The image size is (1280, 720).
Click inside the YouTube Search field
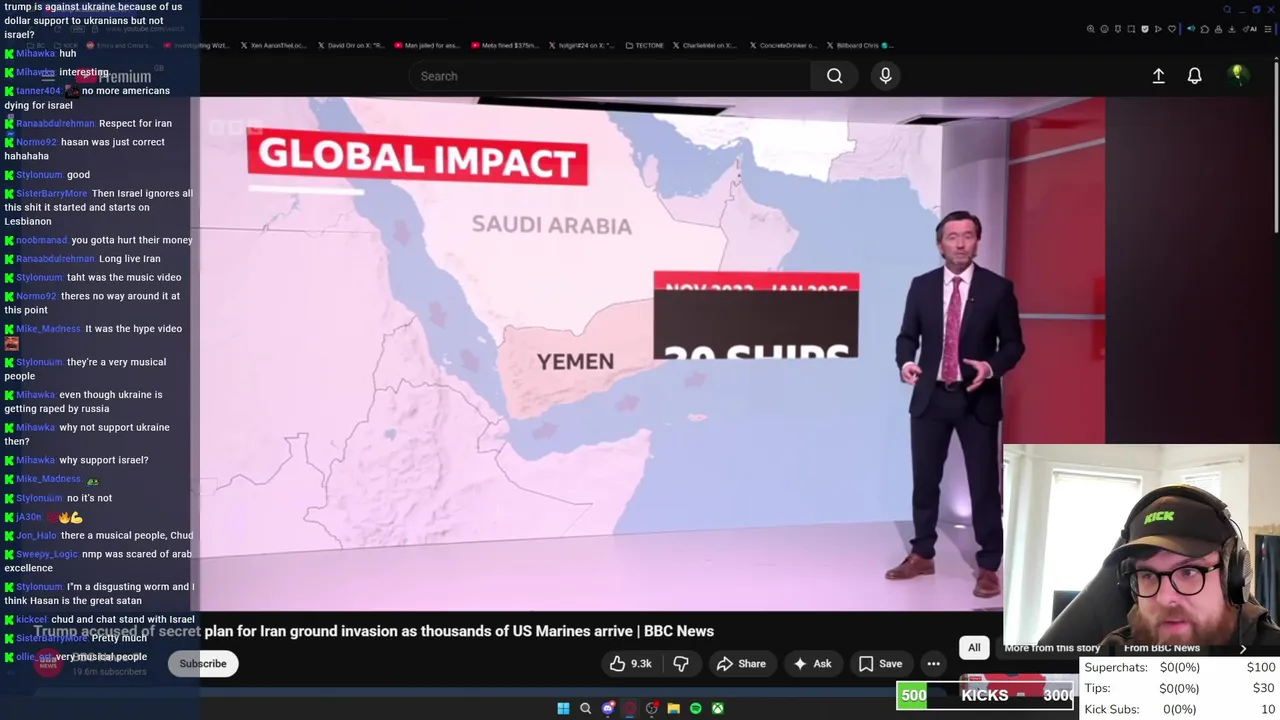(610, 76)
